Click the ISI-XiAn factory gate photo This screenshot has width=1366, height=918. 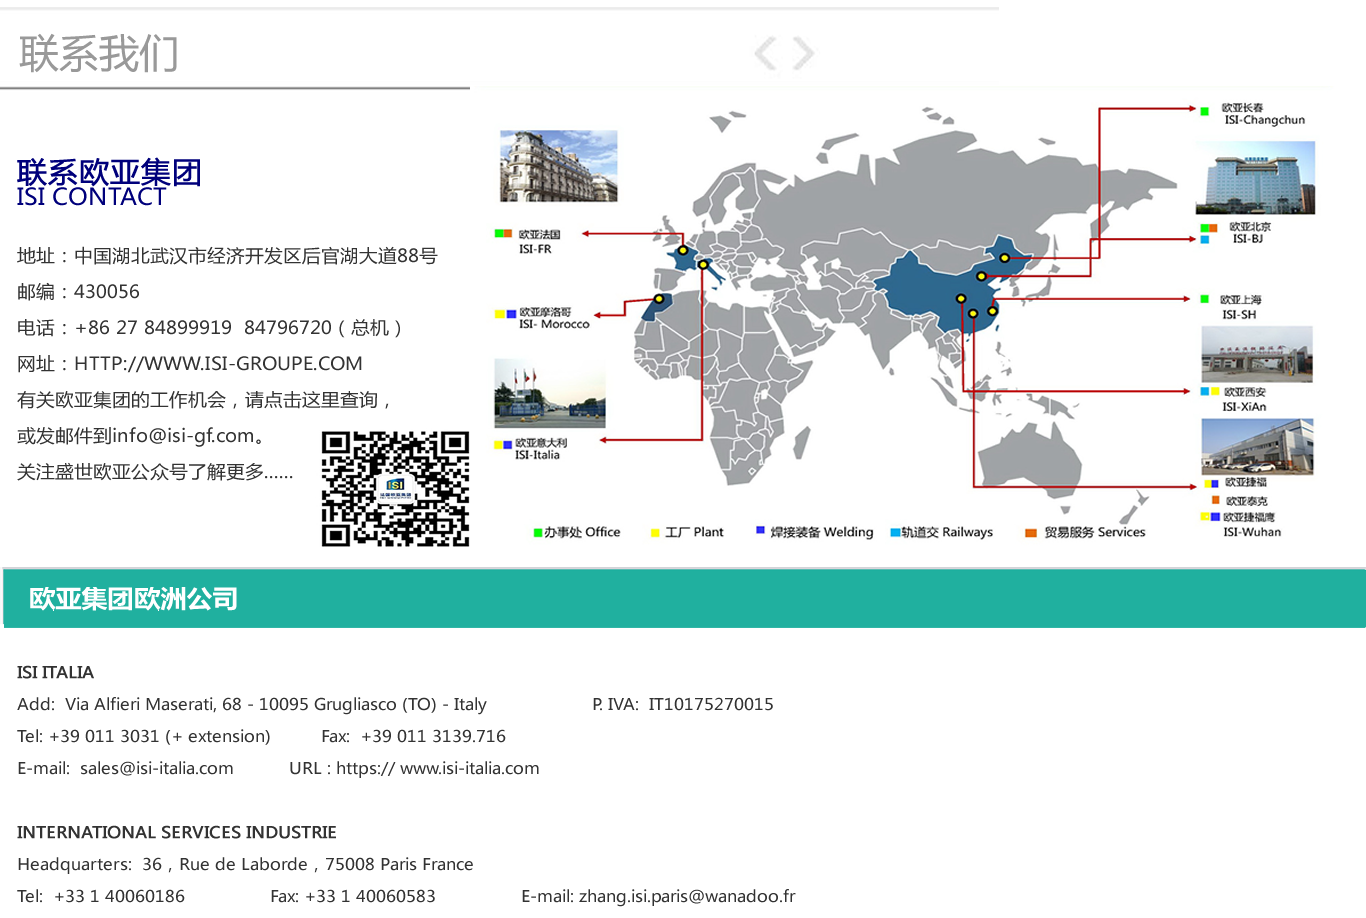pyautogui.click(x=1257, y=354)
